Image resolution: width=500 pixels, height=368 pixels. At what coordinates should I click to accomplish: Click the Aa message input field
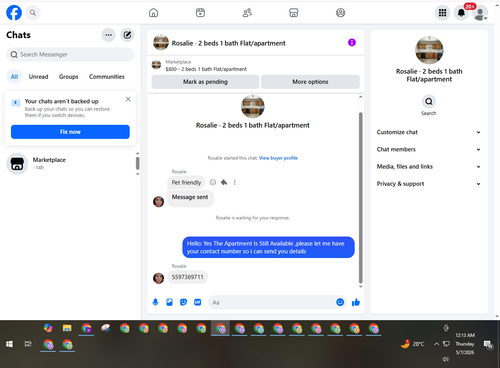(x=272, y=302)
